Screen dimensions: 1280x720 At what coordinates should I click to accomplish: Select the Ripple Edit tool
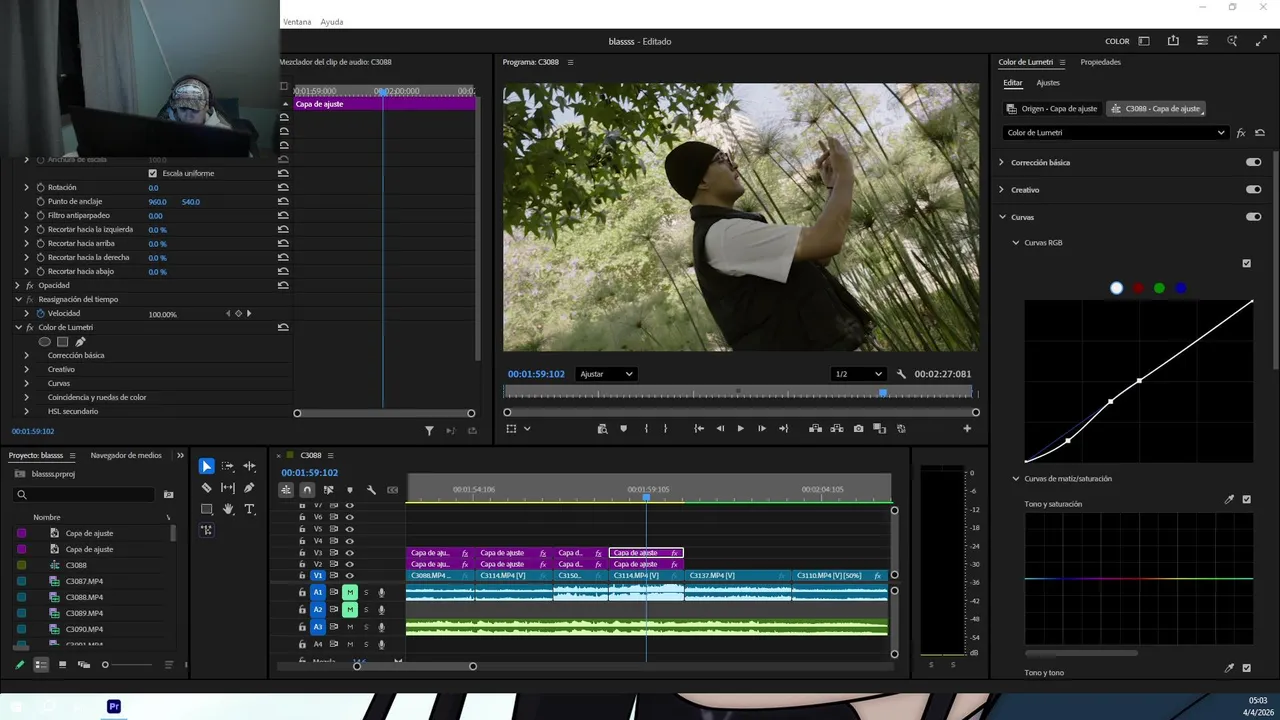click(250, 466)
